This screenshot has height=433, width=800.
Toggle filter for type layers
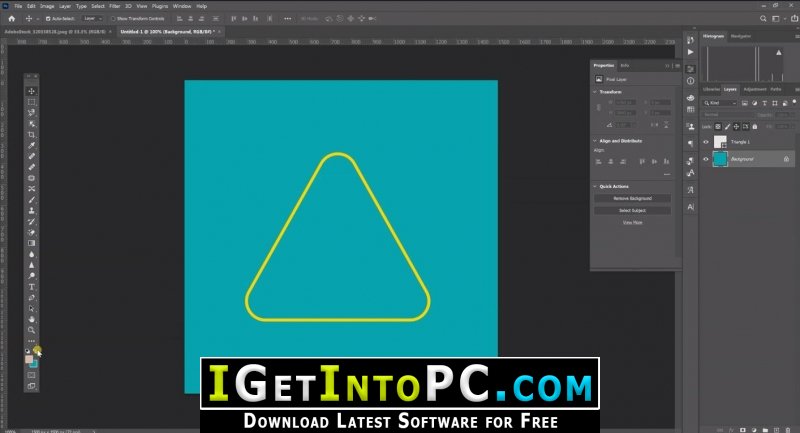764,103
